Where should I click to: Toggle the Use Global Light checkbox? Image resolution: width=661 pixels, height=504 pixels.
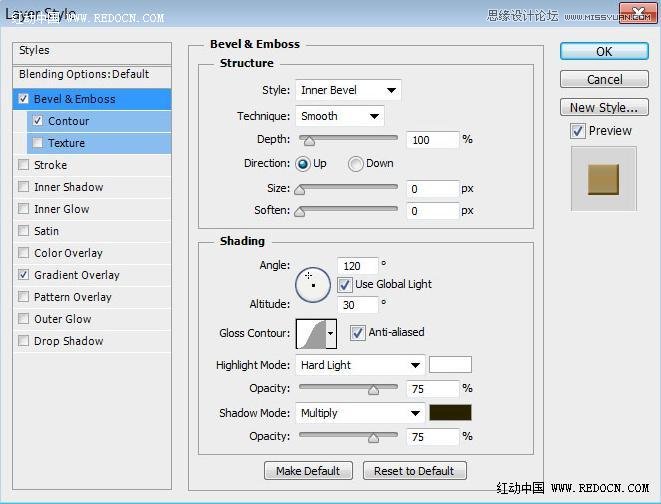click(345, 284)
